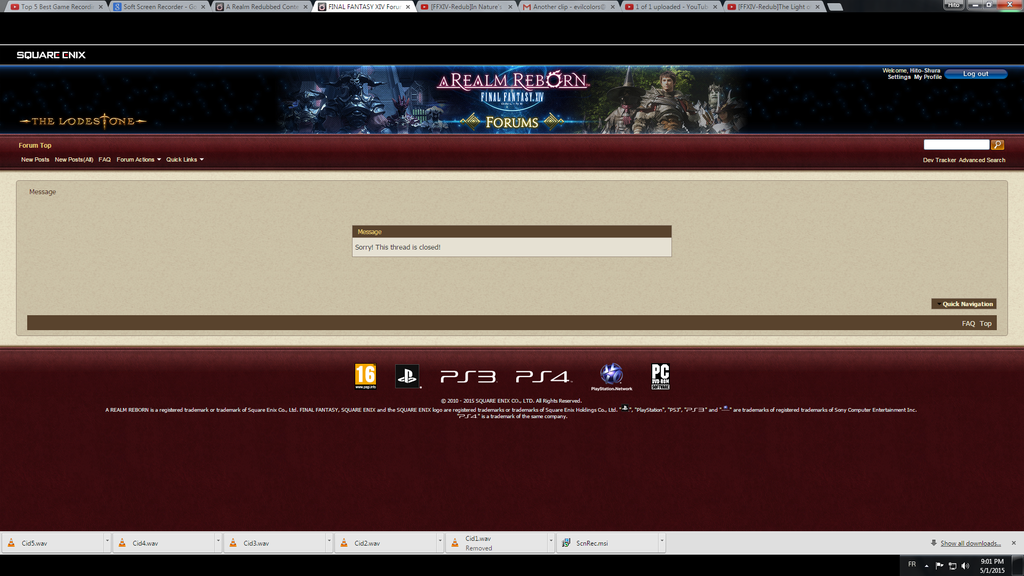Open the New Posts(All) link
The width and height of the screenshot is (1024, 576).
click(74, 159)
